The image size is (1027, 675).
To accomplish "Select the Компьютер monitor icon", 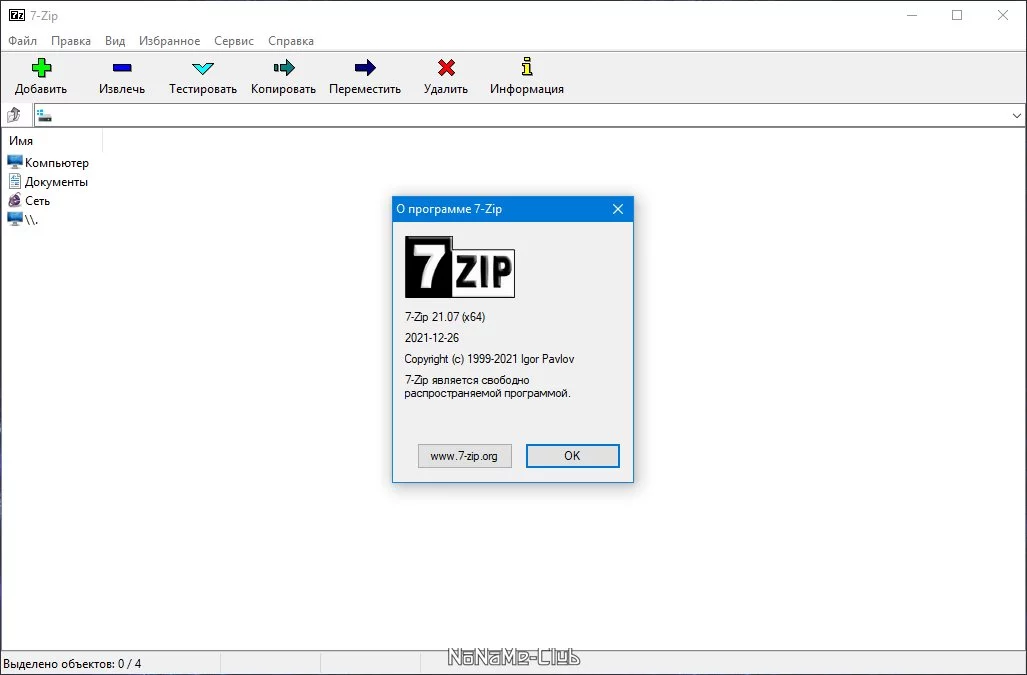I will click(14, 162).
